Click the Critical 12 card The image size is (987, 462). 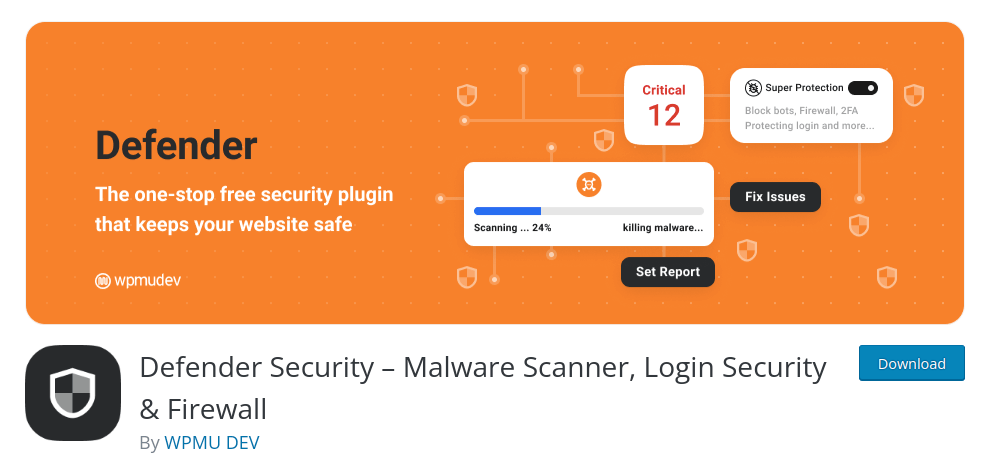(663, 105)
